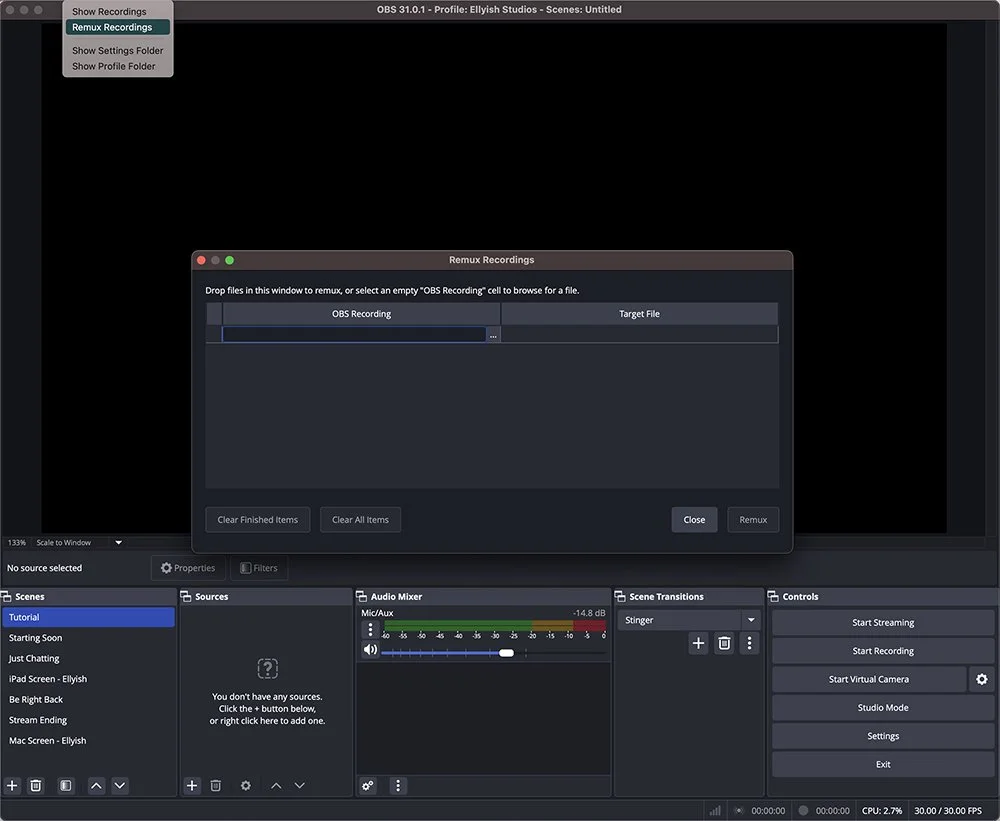Open source Filters button

pos(259,568)
